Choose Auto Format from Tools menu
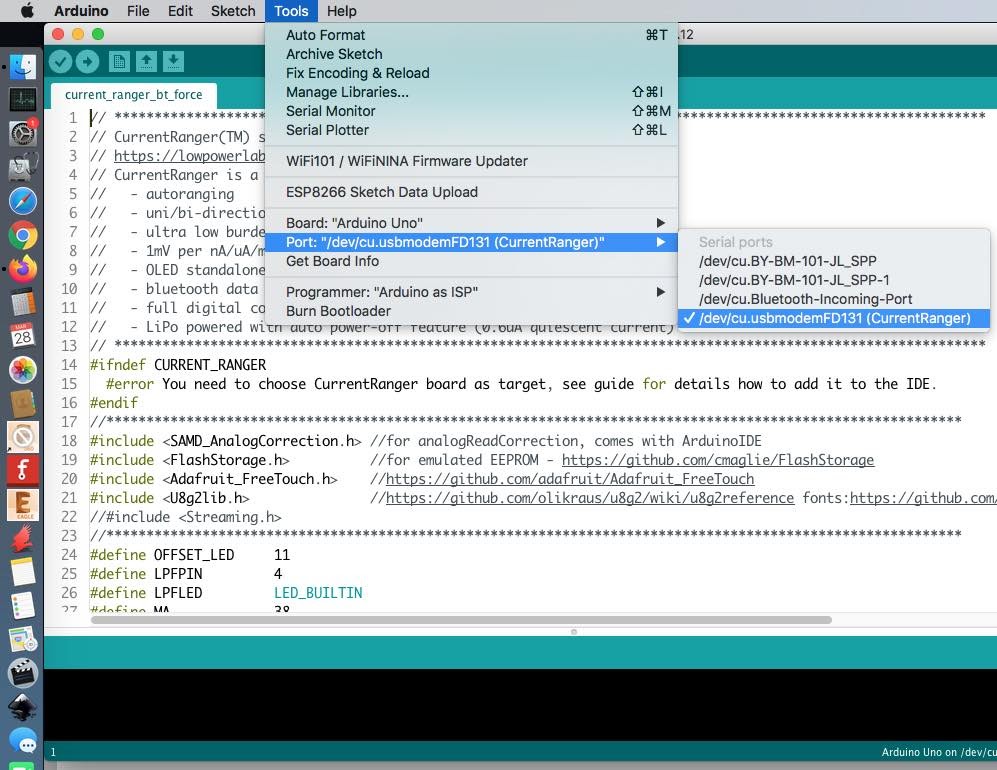Screen dimensions: 997x770 [x=471, y=35]
